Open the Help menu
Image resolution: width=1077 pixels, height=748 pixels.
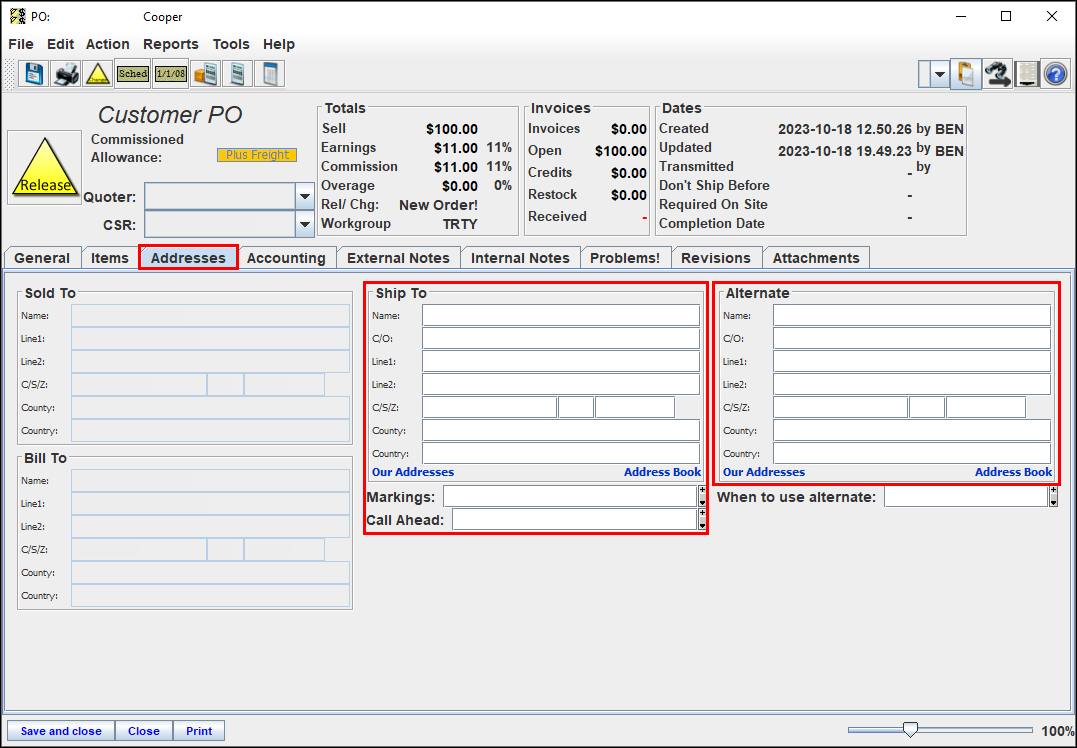pyautogui.click(x=279, y=44)
